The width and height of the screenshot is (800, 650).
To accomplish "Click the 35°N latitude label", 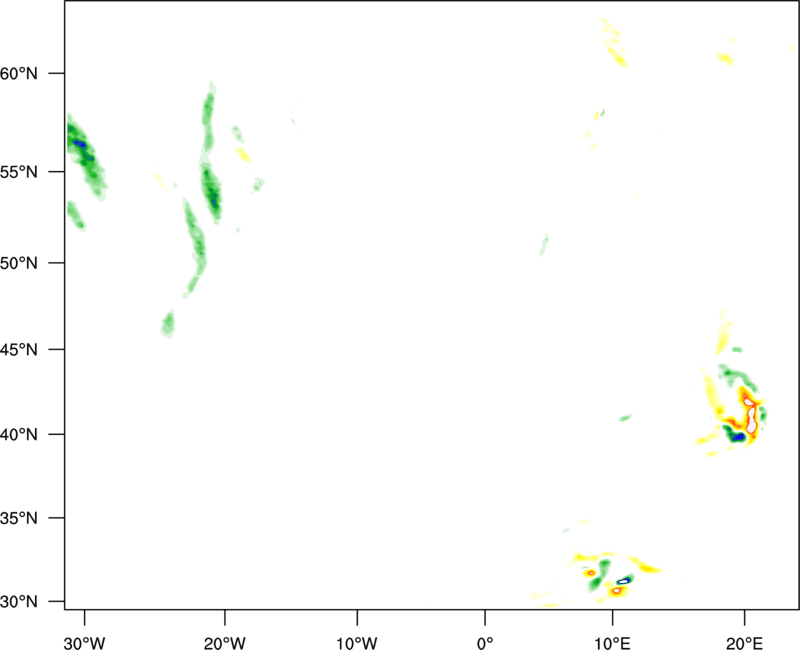I will click(19, 518).
